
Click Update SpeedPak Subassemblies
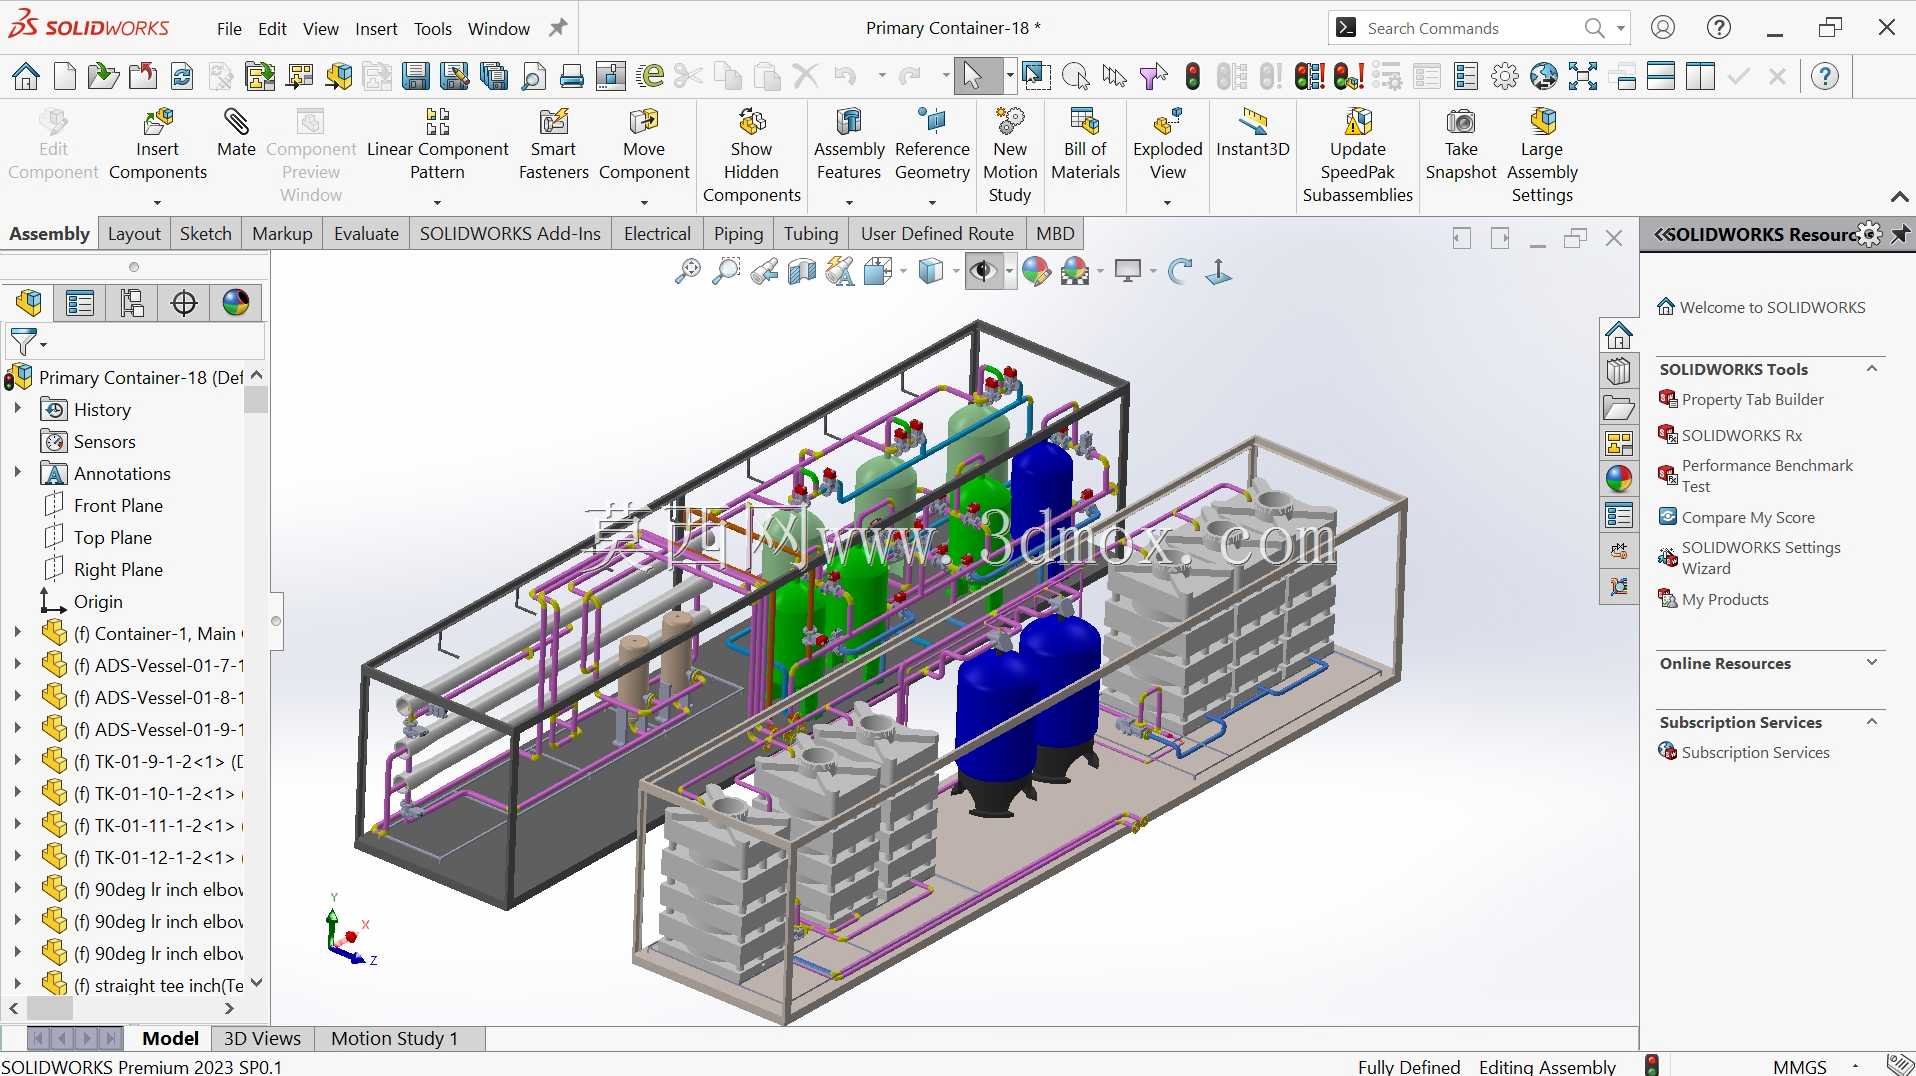coord(1357,156)
